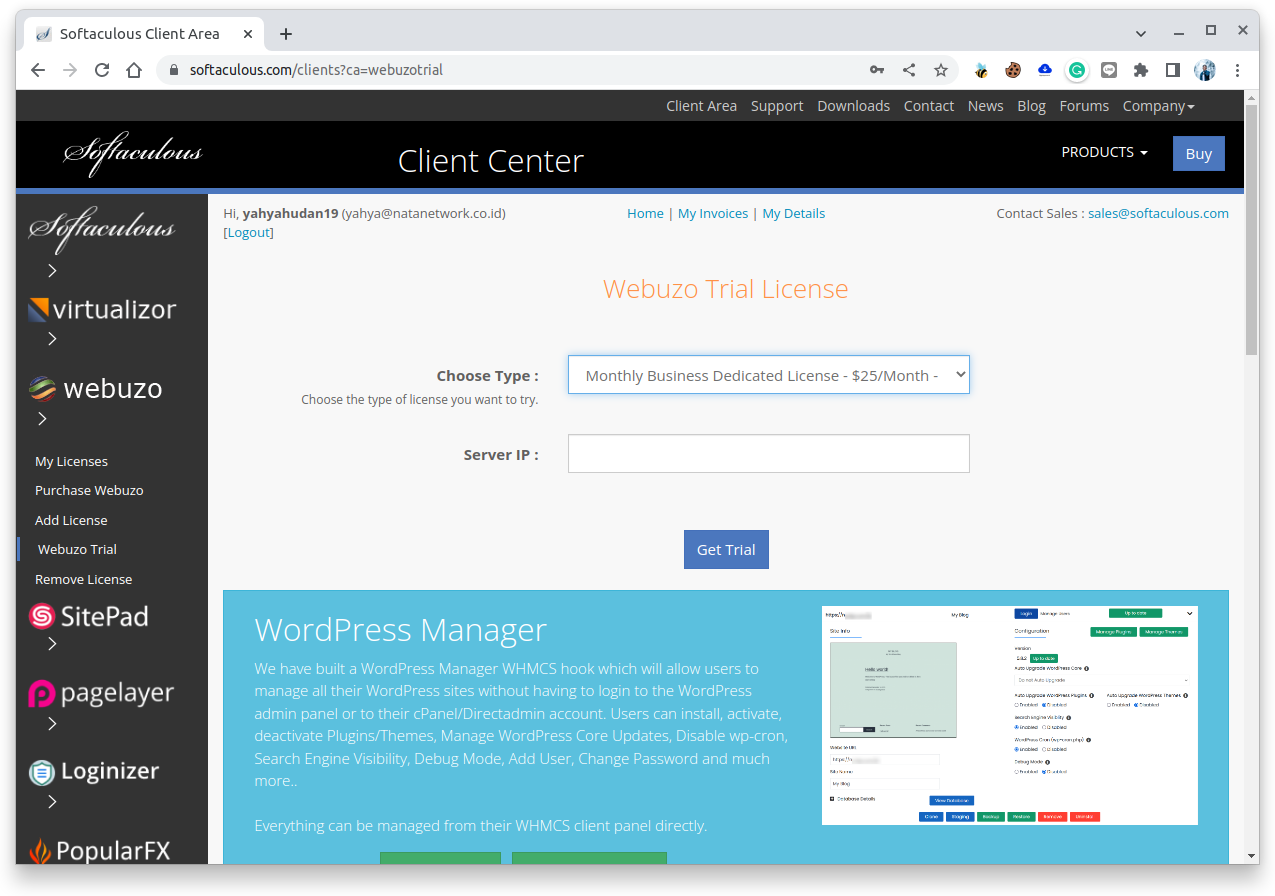Click the browser address bar URL
Image resolution: width=1275 pixels, height=896 pixels.
point(316,70)
